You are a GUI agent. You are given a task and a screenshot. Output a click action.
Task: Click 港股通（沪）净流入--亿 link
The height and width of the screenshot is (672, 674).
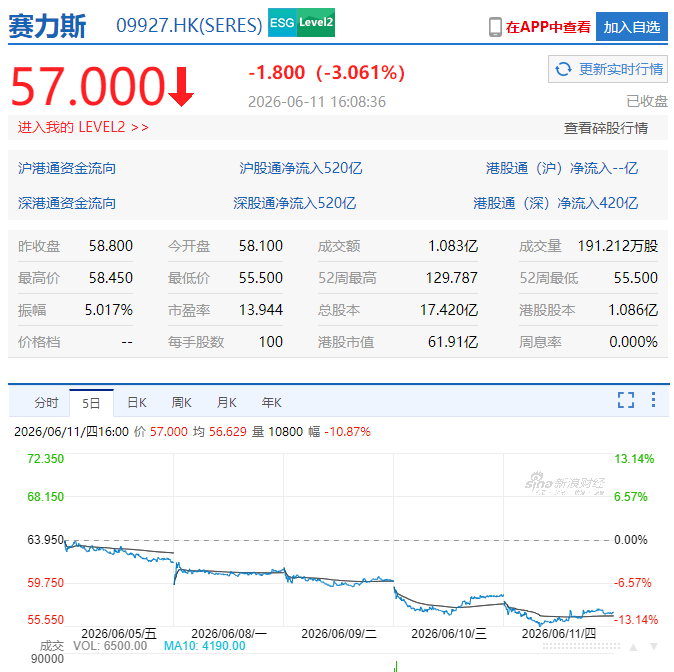(562, 168)
